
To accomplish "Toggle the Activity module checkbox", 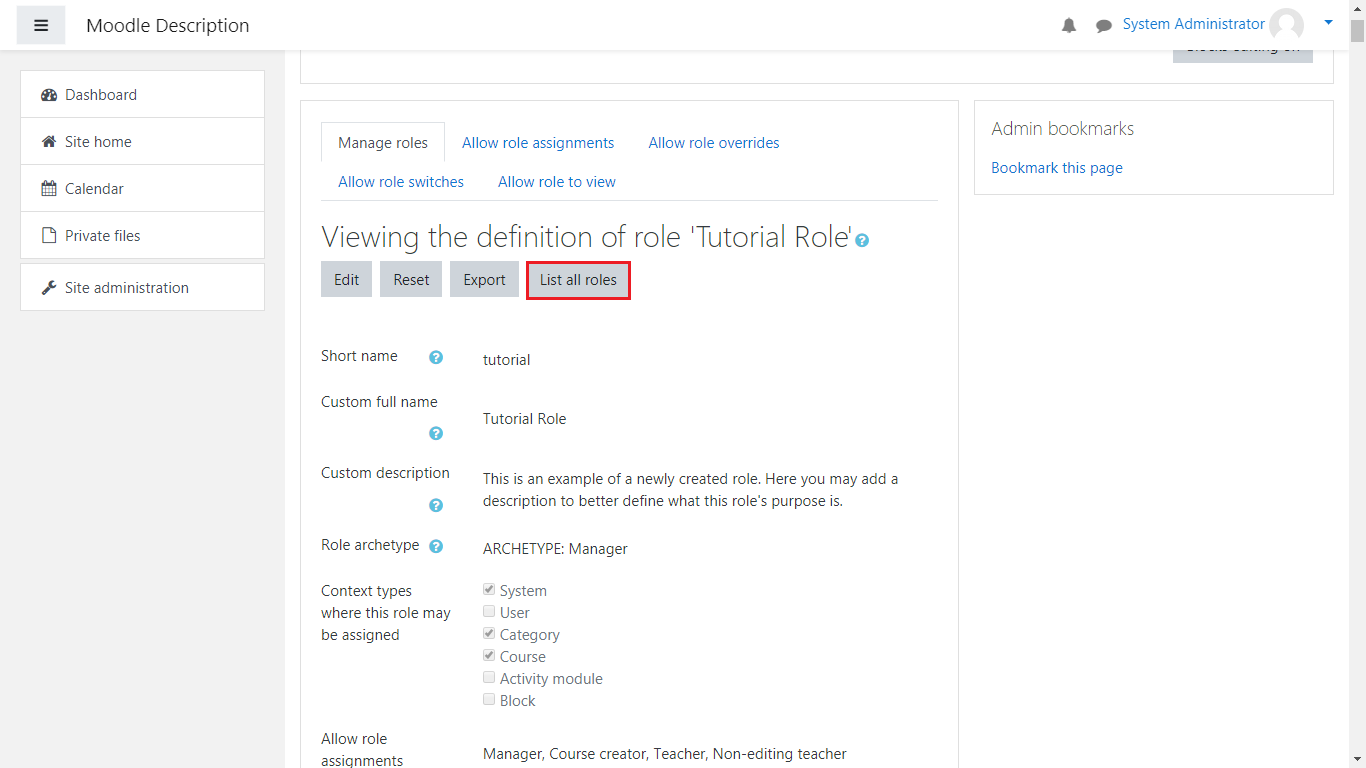I will pos(489,678).
